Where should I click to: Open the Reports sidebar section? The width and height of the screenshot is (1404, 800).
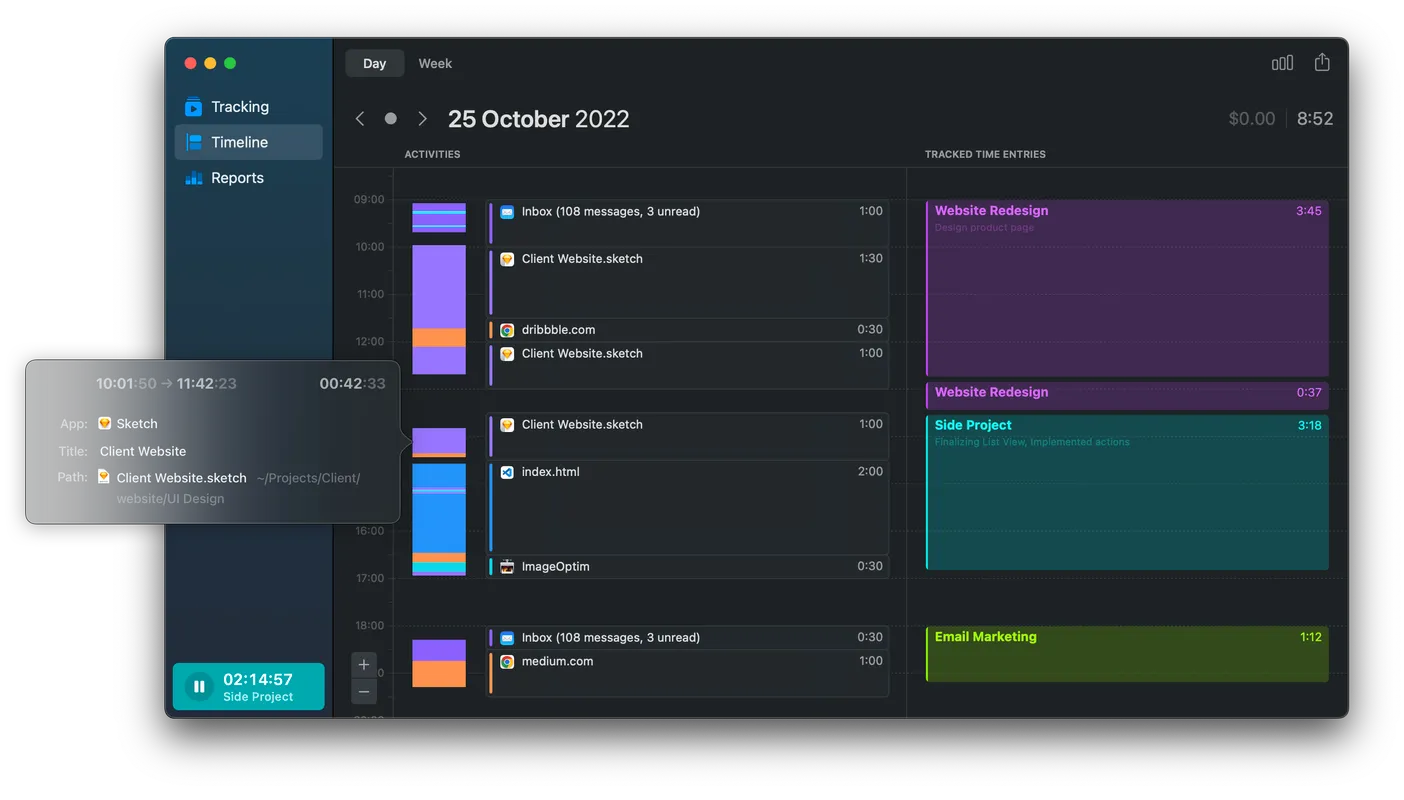237,178
